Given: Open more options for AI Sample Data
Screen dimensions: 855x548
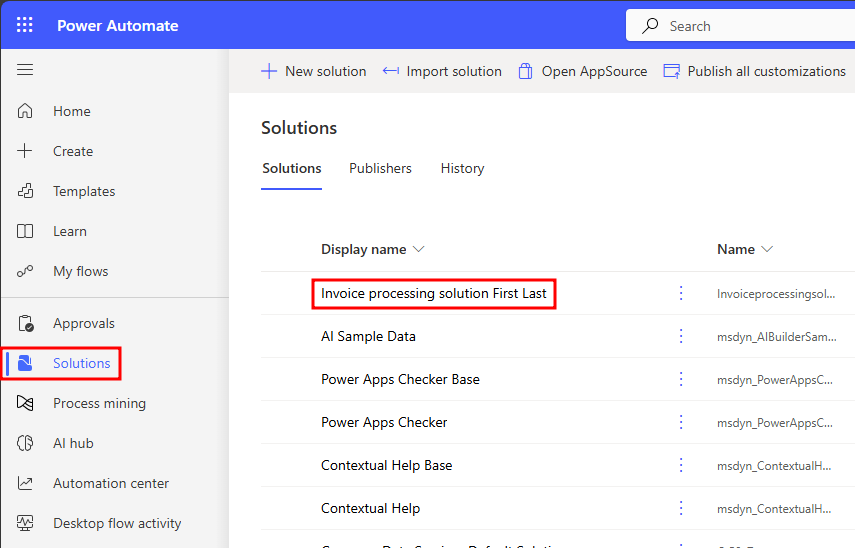Looking at the screenshot, I should click(x=681, y=336).
